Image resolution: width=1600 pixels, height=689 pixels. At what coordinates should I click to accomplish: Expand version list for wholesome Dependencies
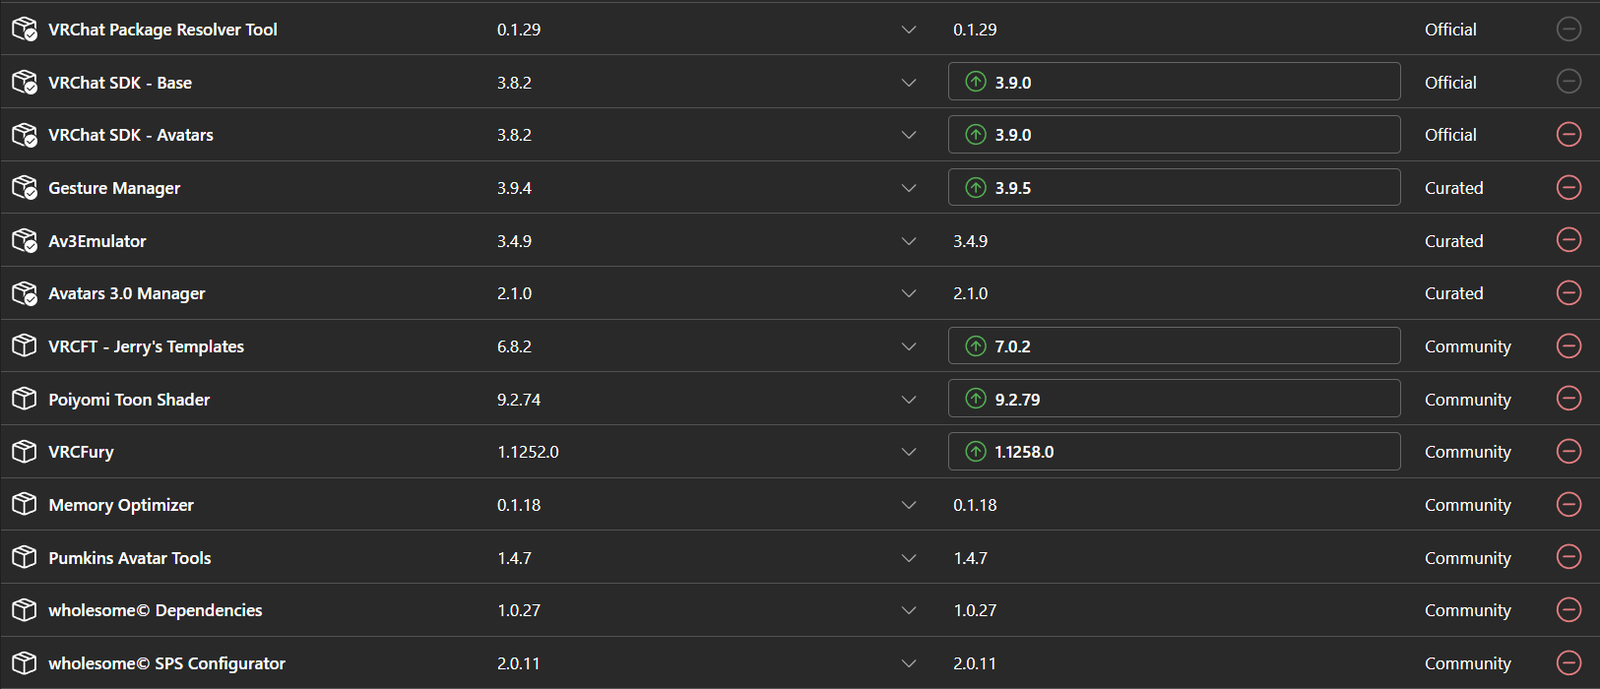point(908,610)
